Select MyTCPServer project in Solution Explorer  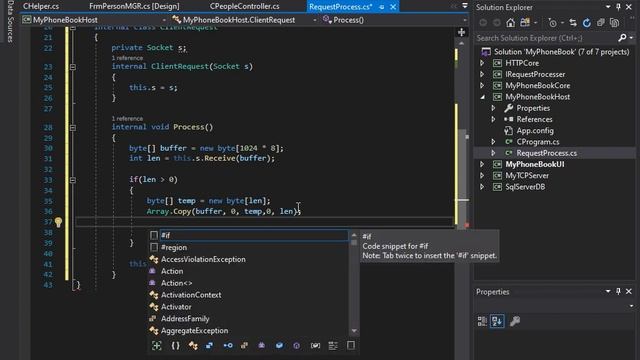[x=527, y=176]
